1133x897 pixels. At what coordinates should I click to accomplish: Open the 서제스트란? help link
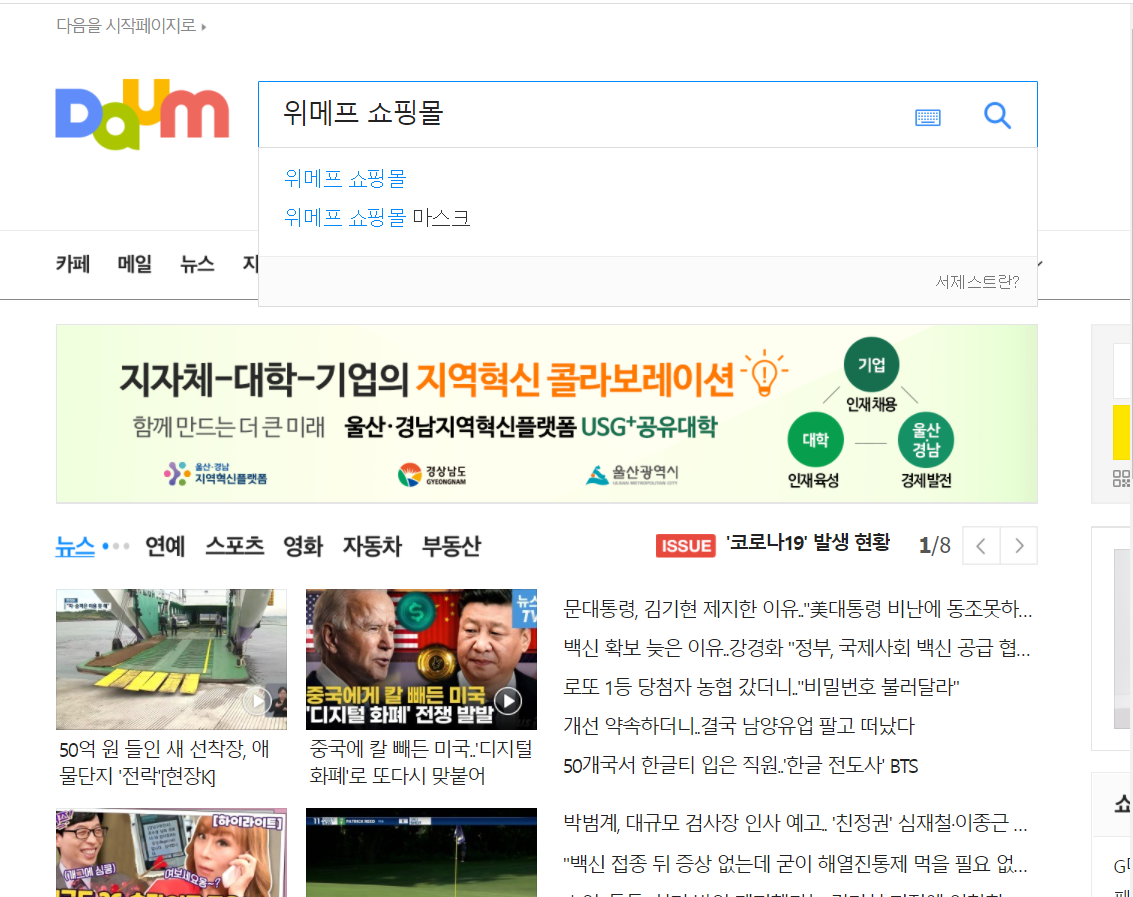click(976, 282)
